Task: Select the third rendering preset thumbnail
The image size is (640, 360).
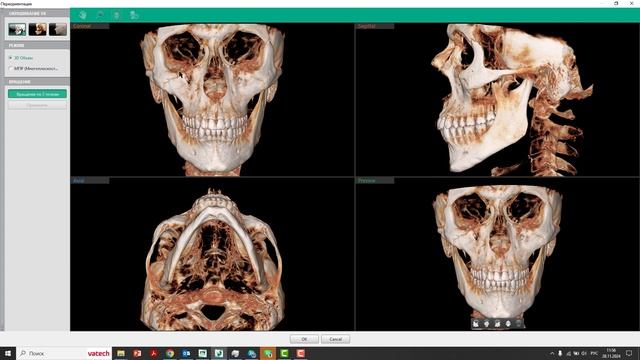Action: (x=58, y=29)
